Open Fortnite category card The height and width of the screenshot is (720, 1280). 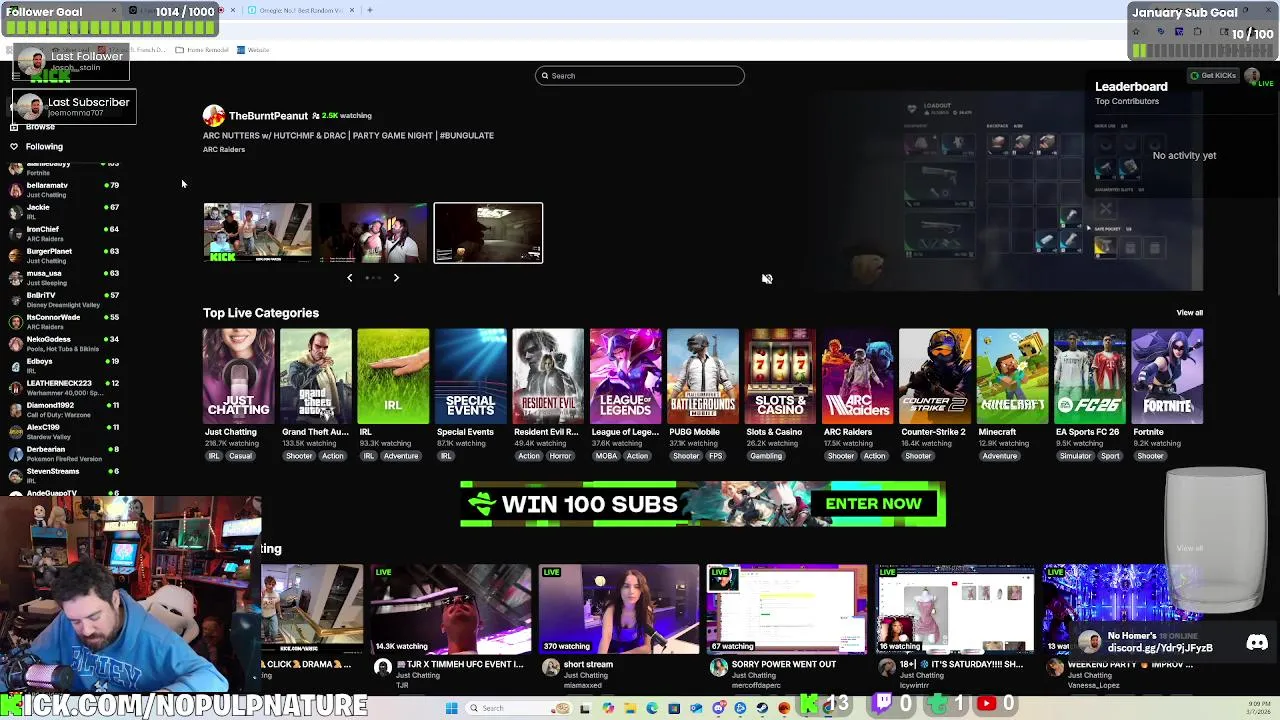click(1168, 375)
